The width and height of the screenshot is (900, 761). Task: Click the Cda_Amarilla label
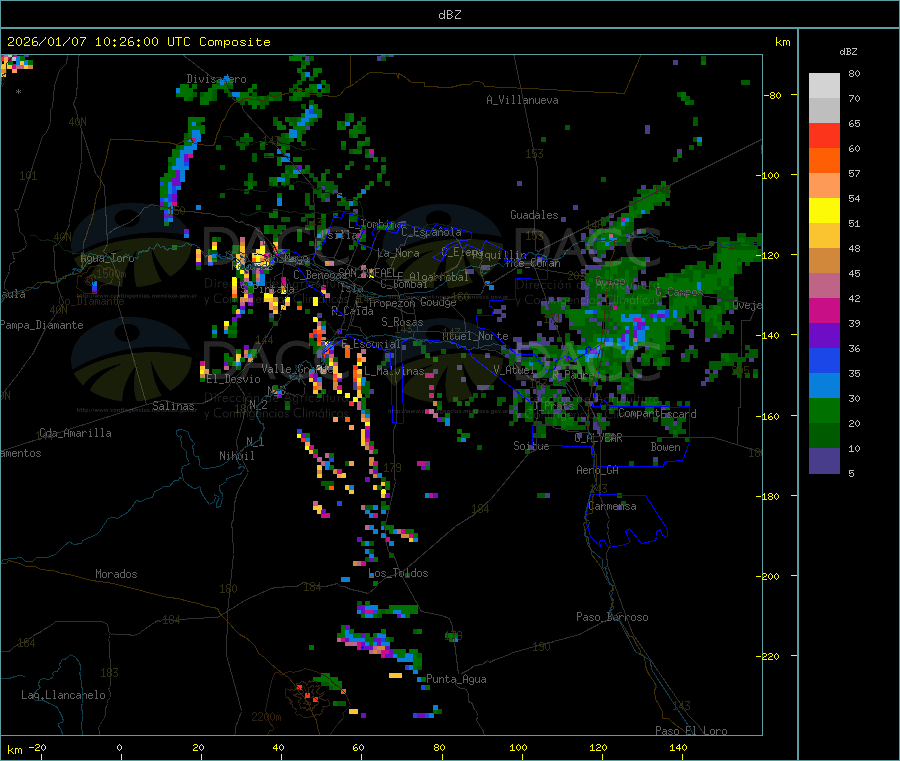(75, 433)
